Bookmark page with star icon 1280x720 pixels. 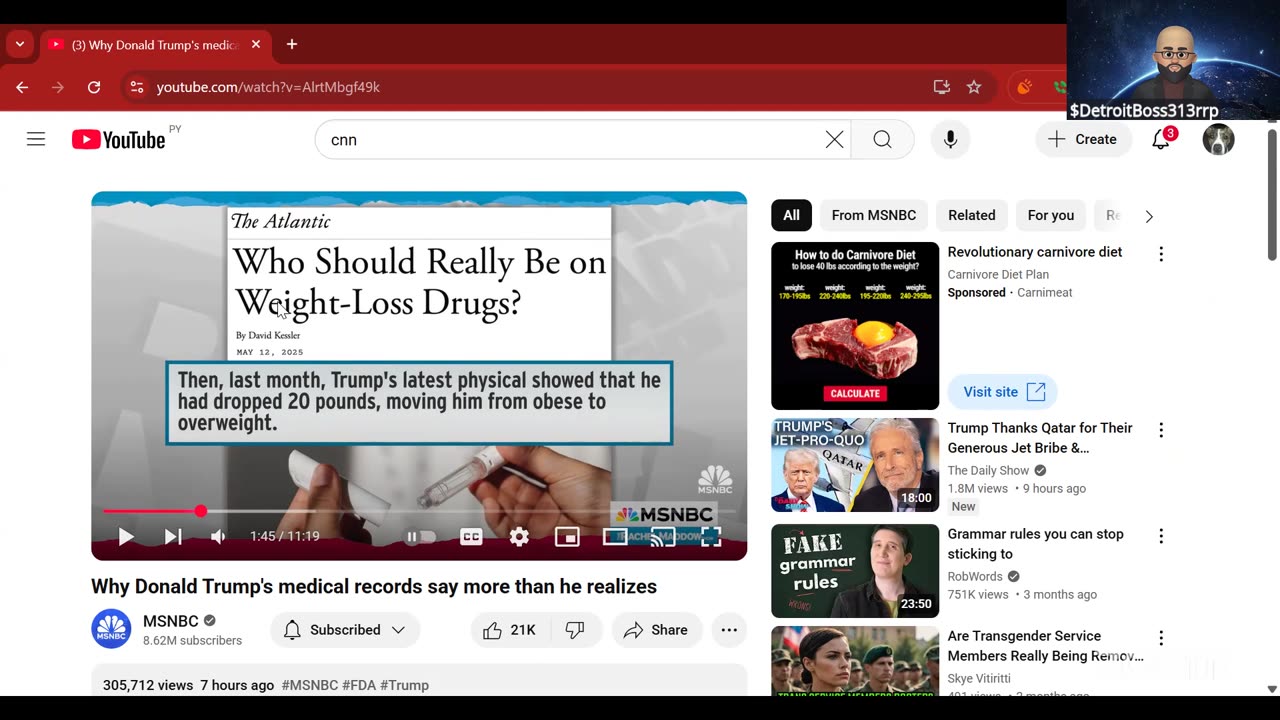pyautogui.click(x=974, y=87)
